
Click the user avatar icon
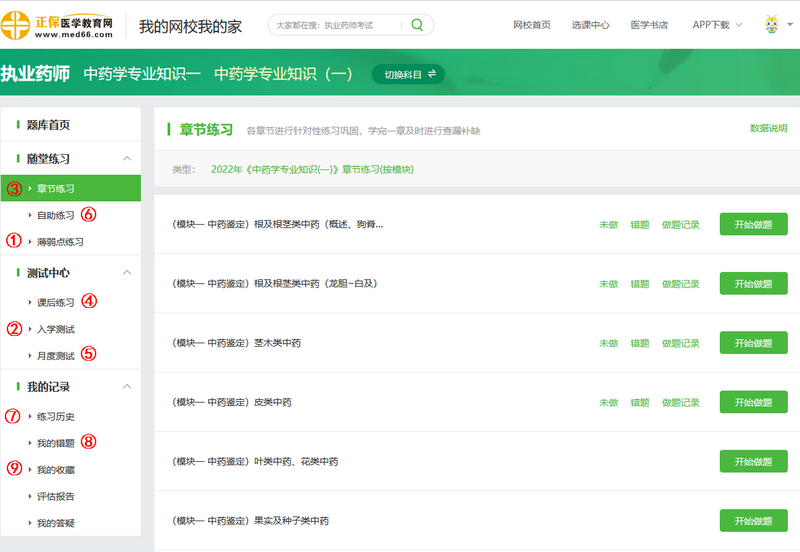772,25
